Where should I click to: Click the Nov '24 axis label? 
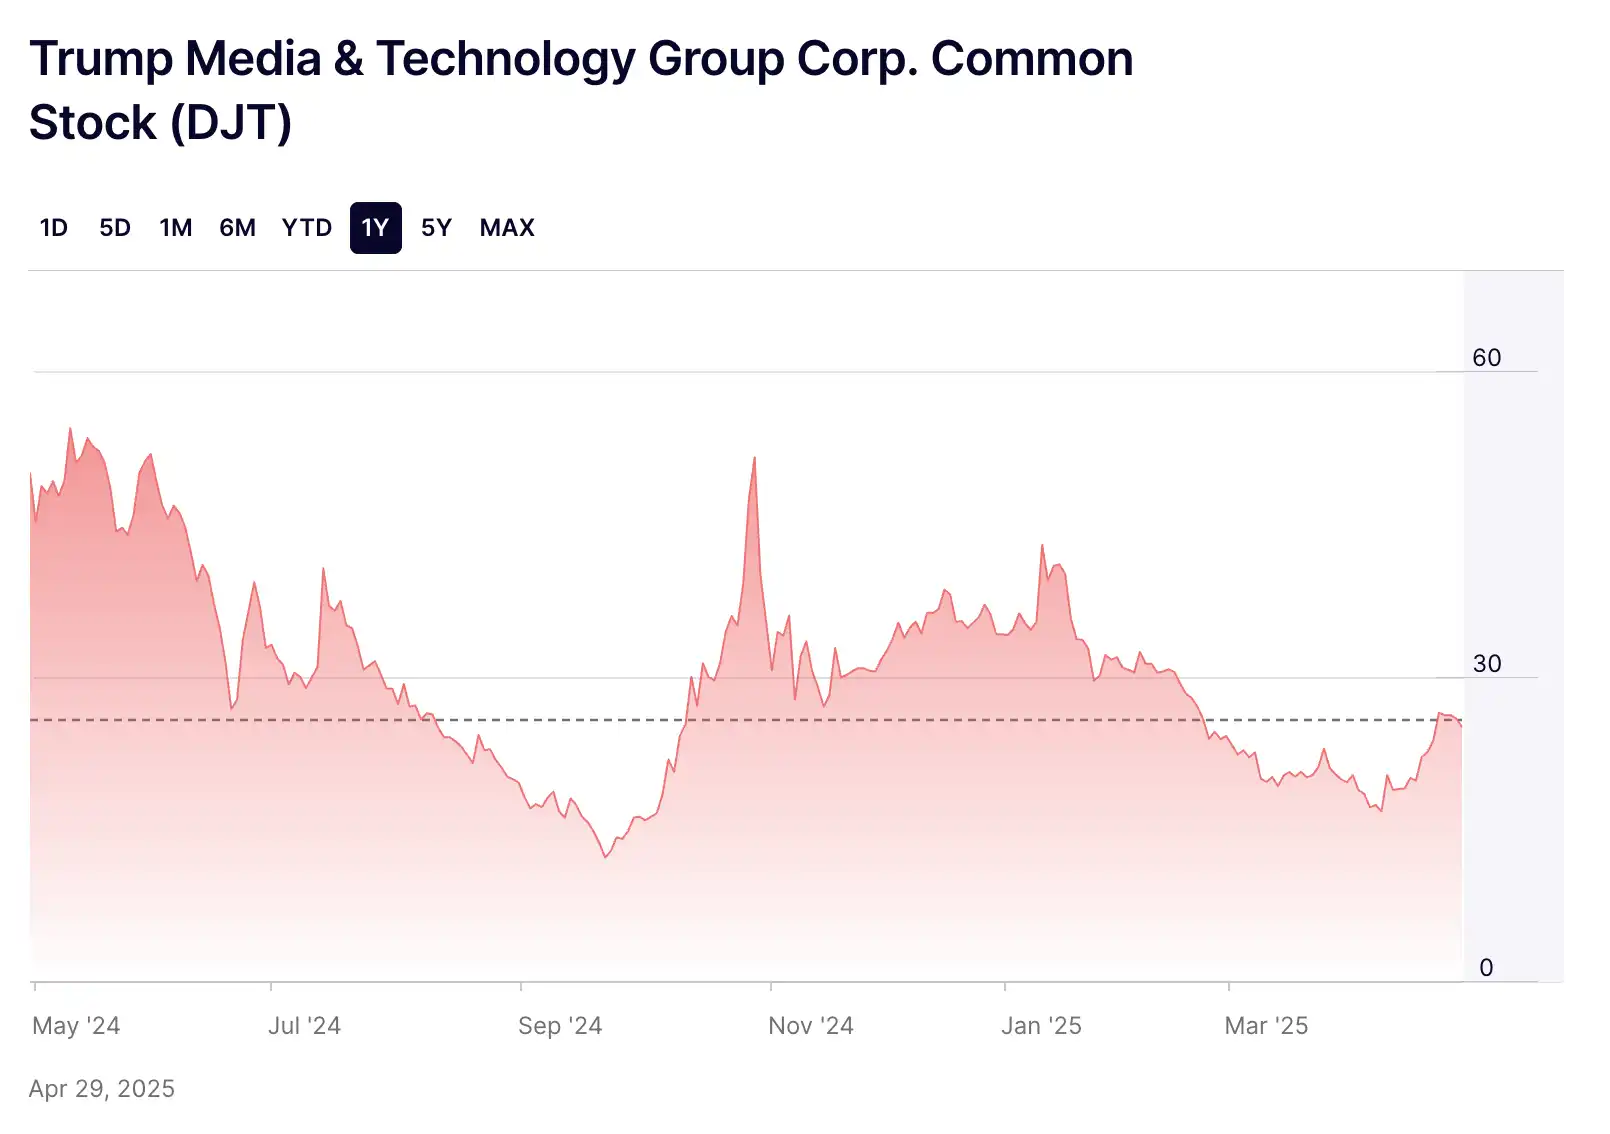pyautogui.click(x=810, y=1026)
